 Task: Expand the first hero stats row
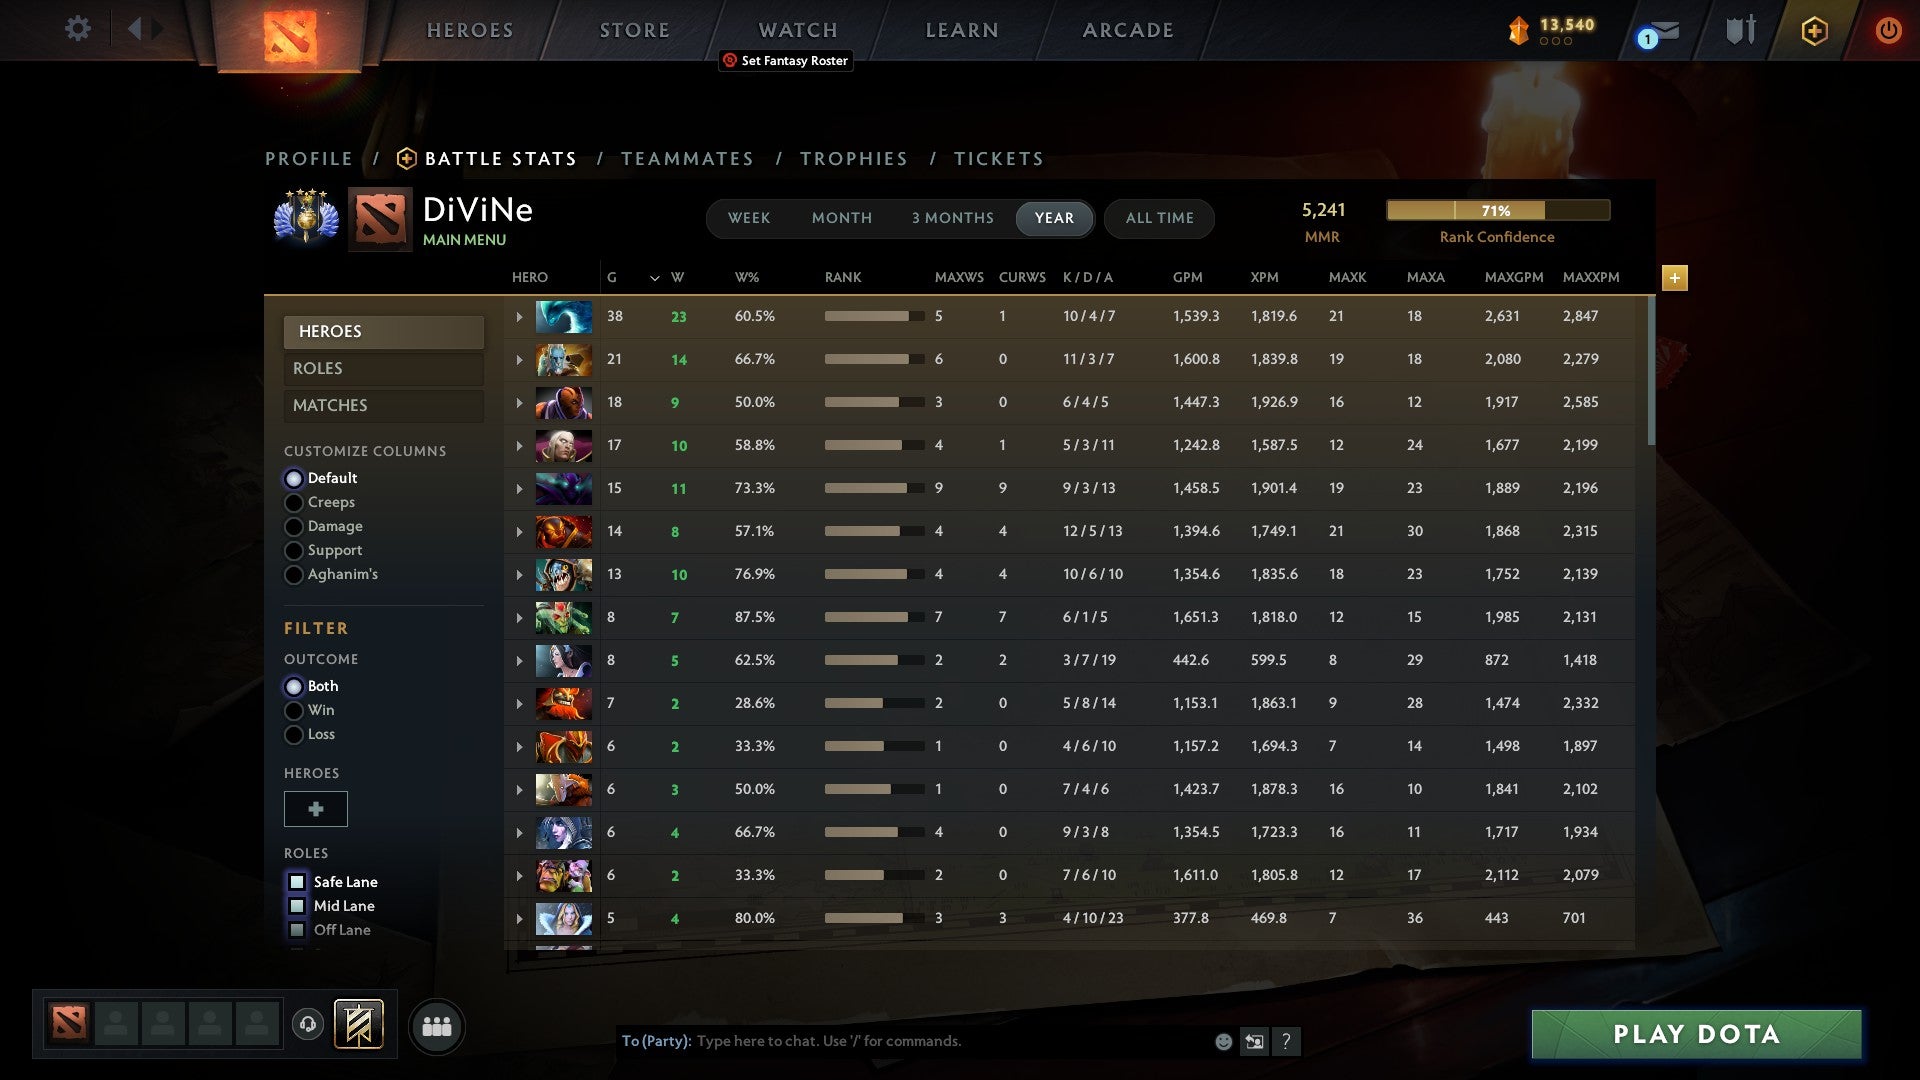(518, 316)
